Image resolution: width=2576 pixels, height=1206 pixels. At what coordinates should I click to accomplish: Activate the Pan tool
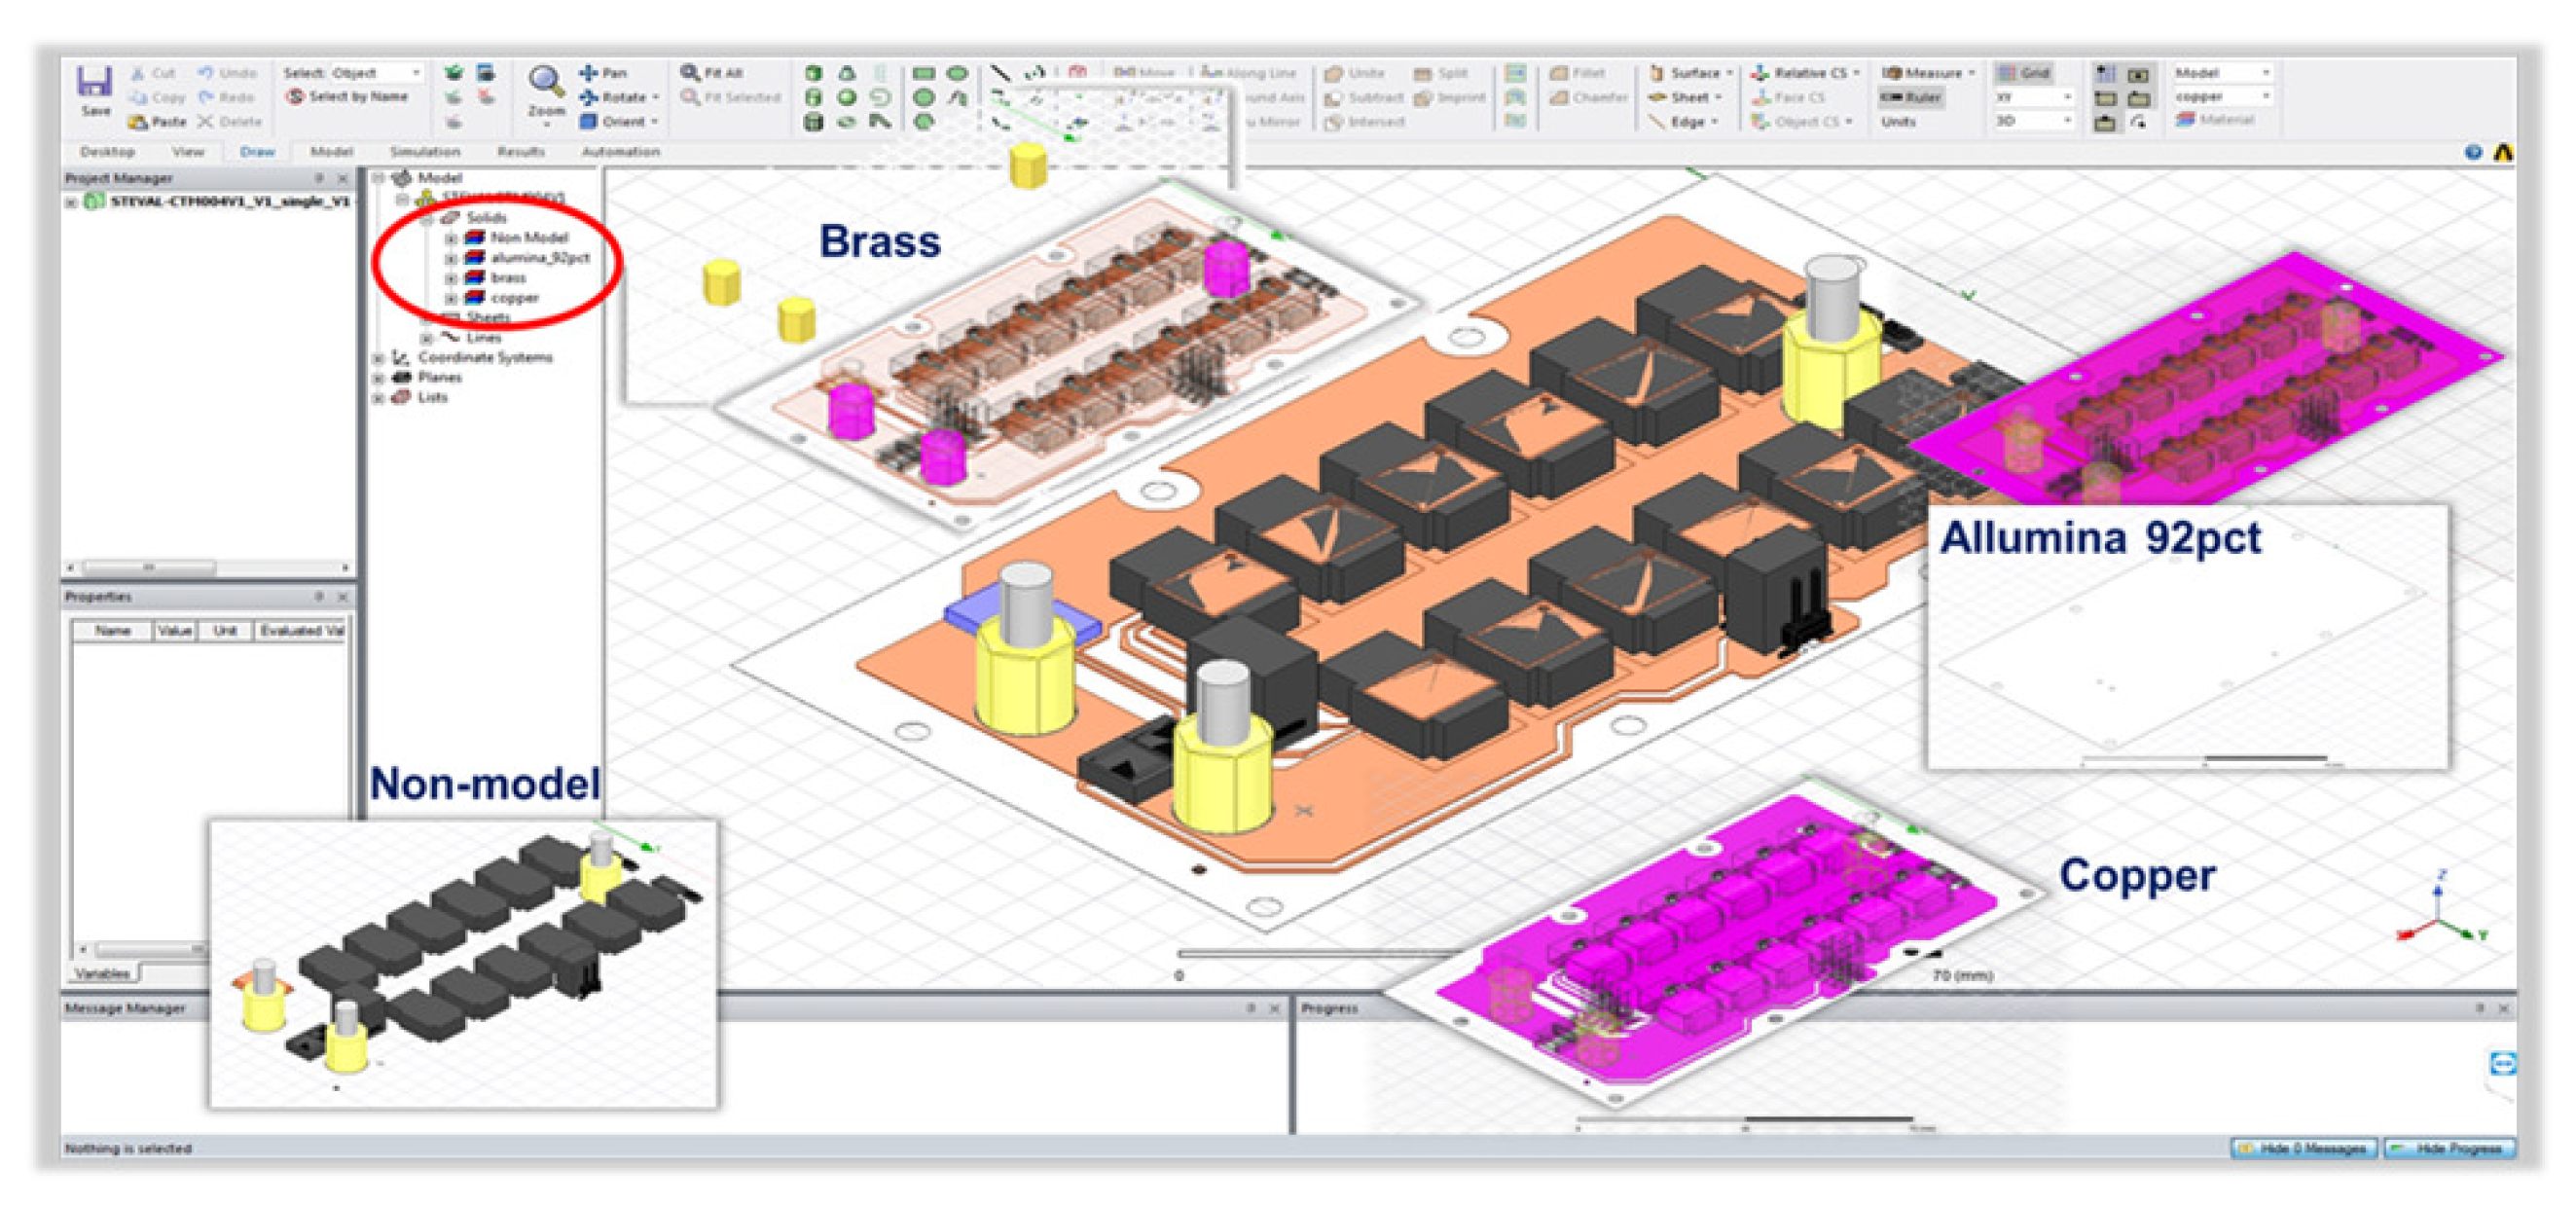pyautogui.click(x=589, y=73)
